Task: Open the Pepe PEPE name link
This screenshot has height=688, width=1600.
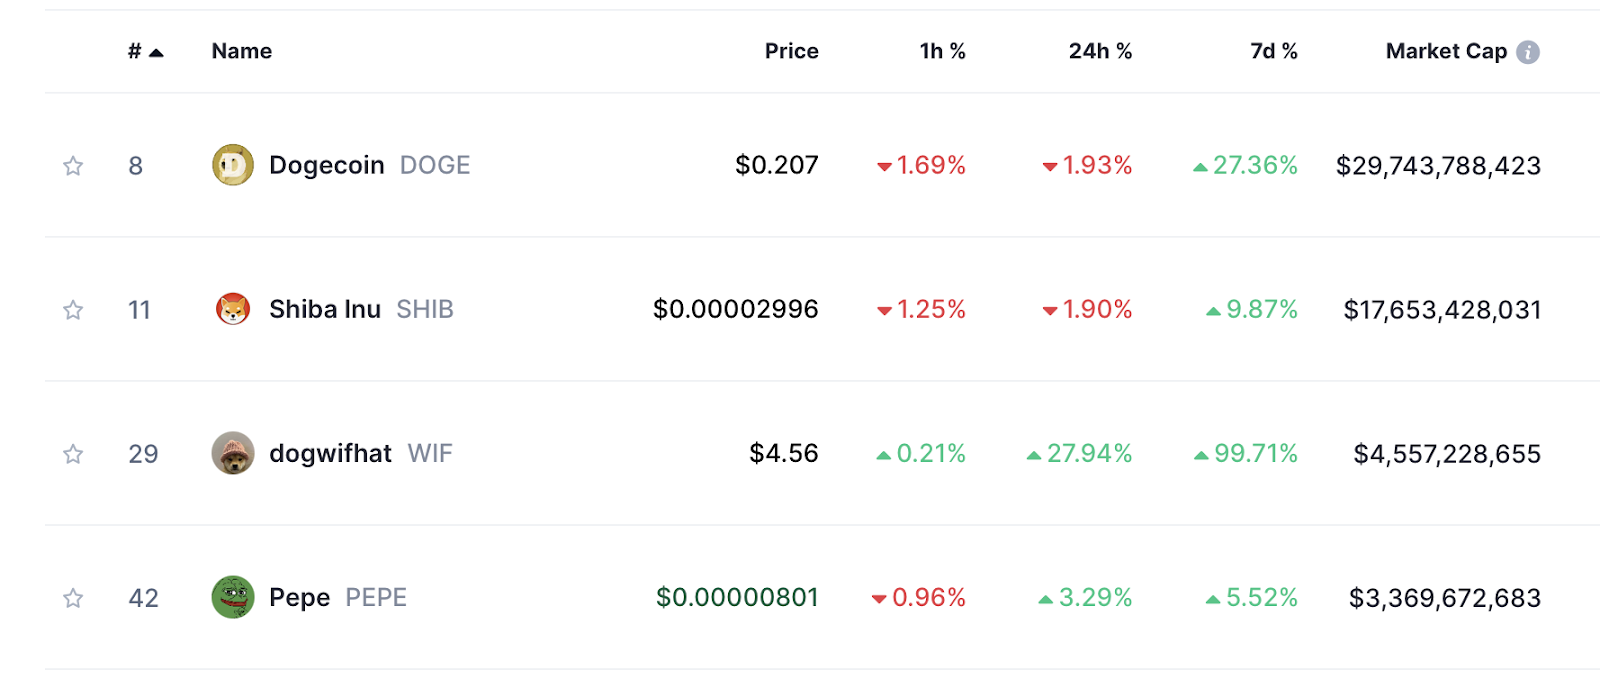Action: coord(338,598)
